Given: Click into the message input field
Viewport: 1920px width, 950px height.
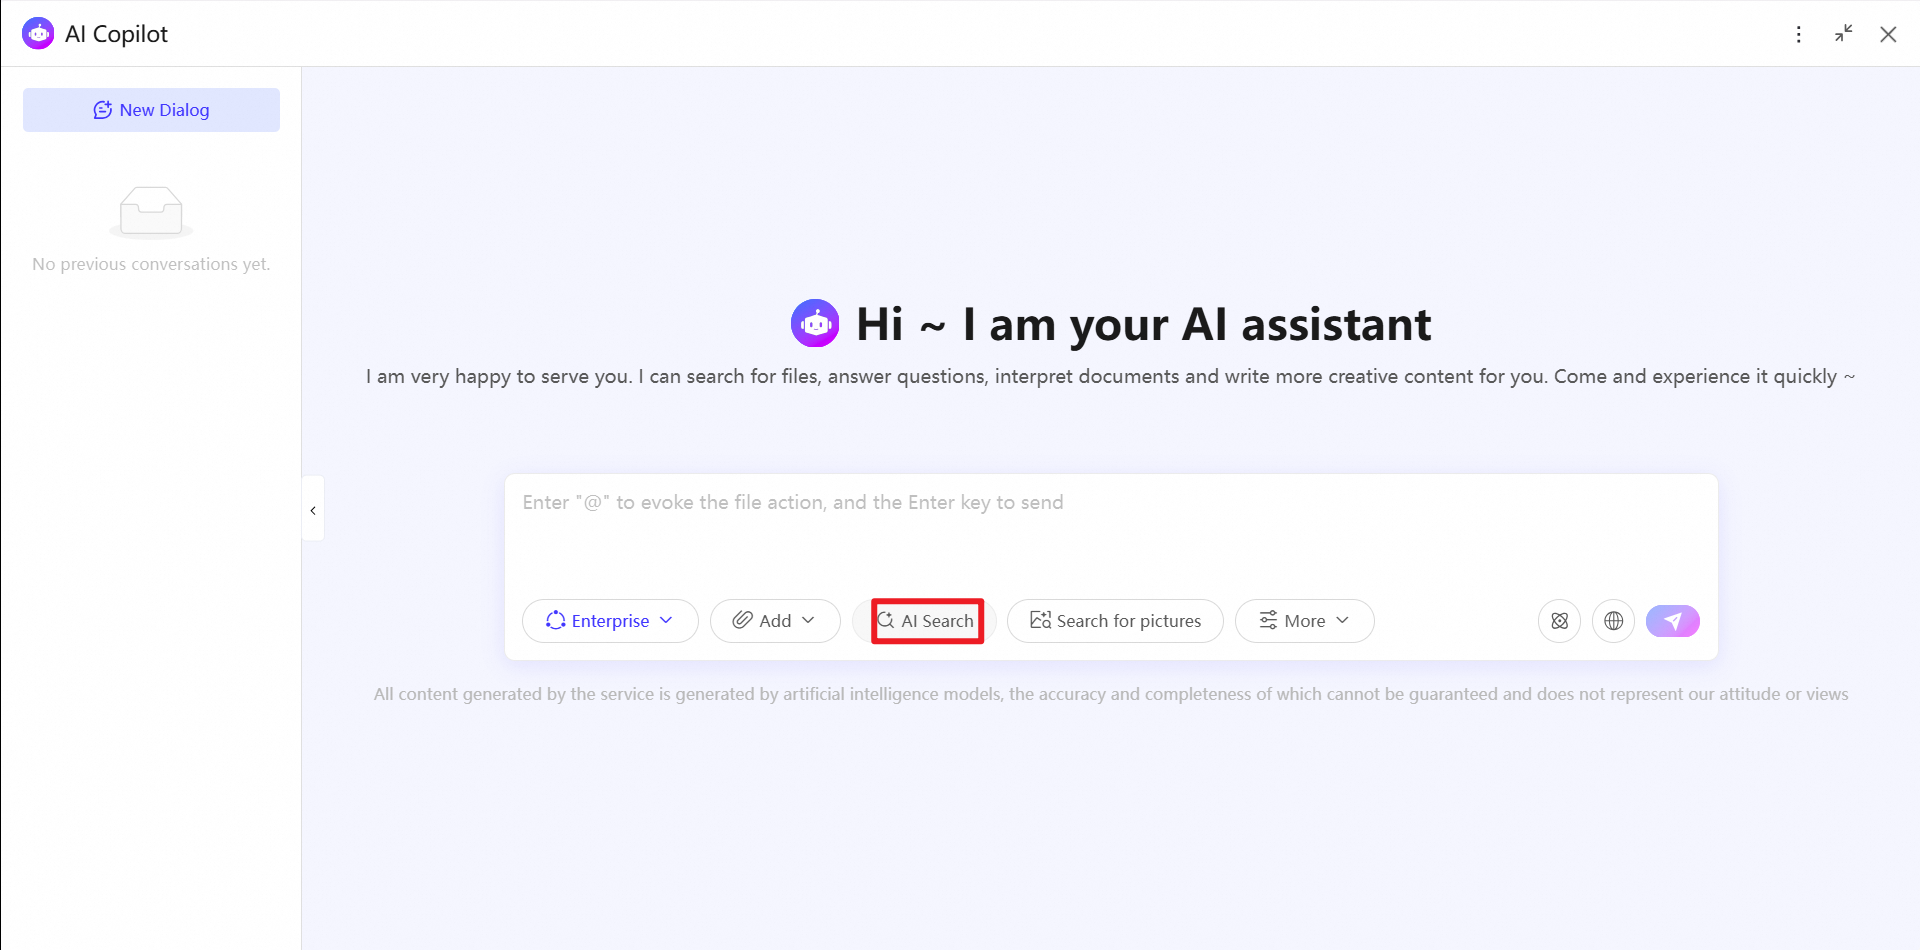Looking at the screenshot, I should point(1111,530).
